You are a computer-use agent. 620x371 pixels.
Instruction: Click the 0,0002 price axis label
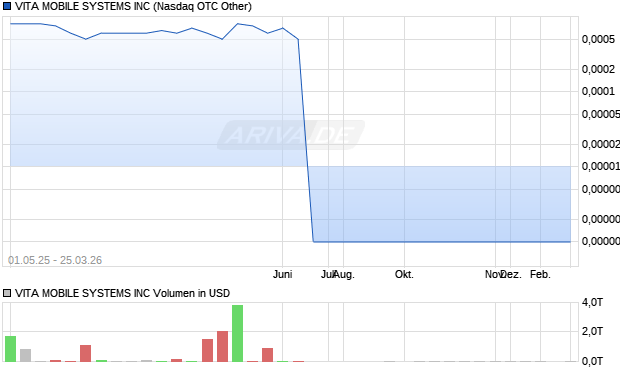pos(598,69)
